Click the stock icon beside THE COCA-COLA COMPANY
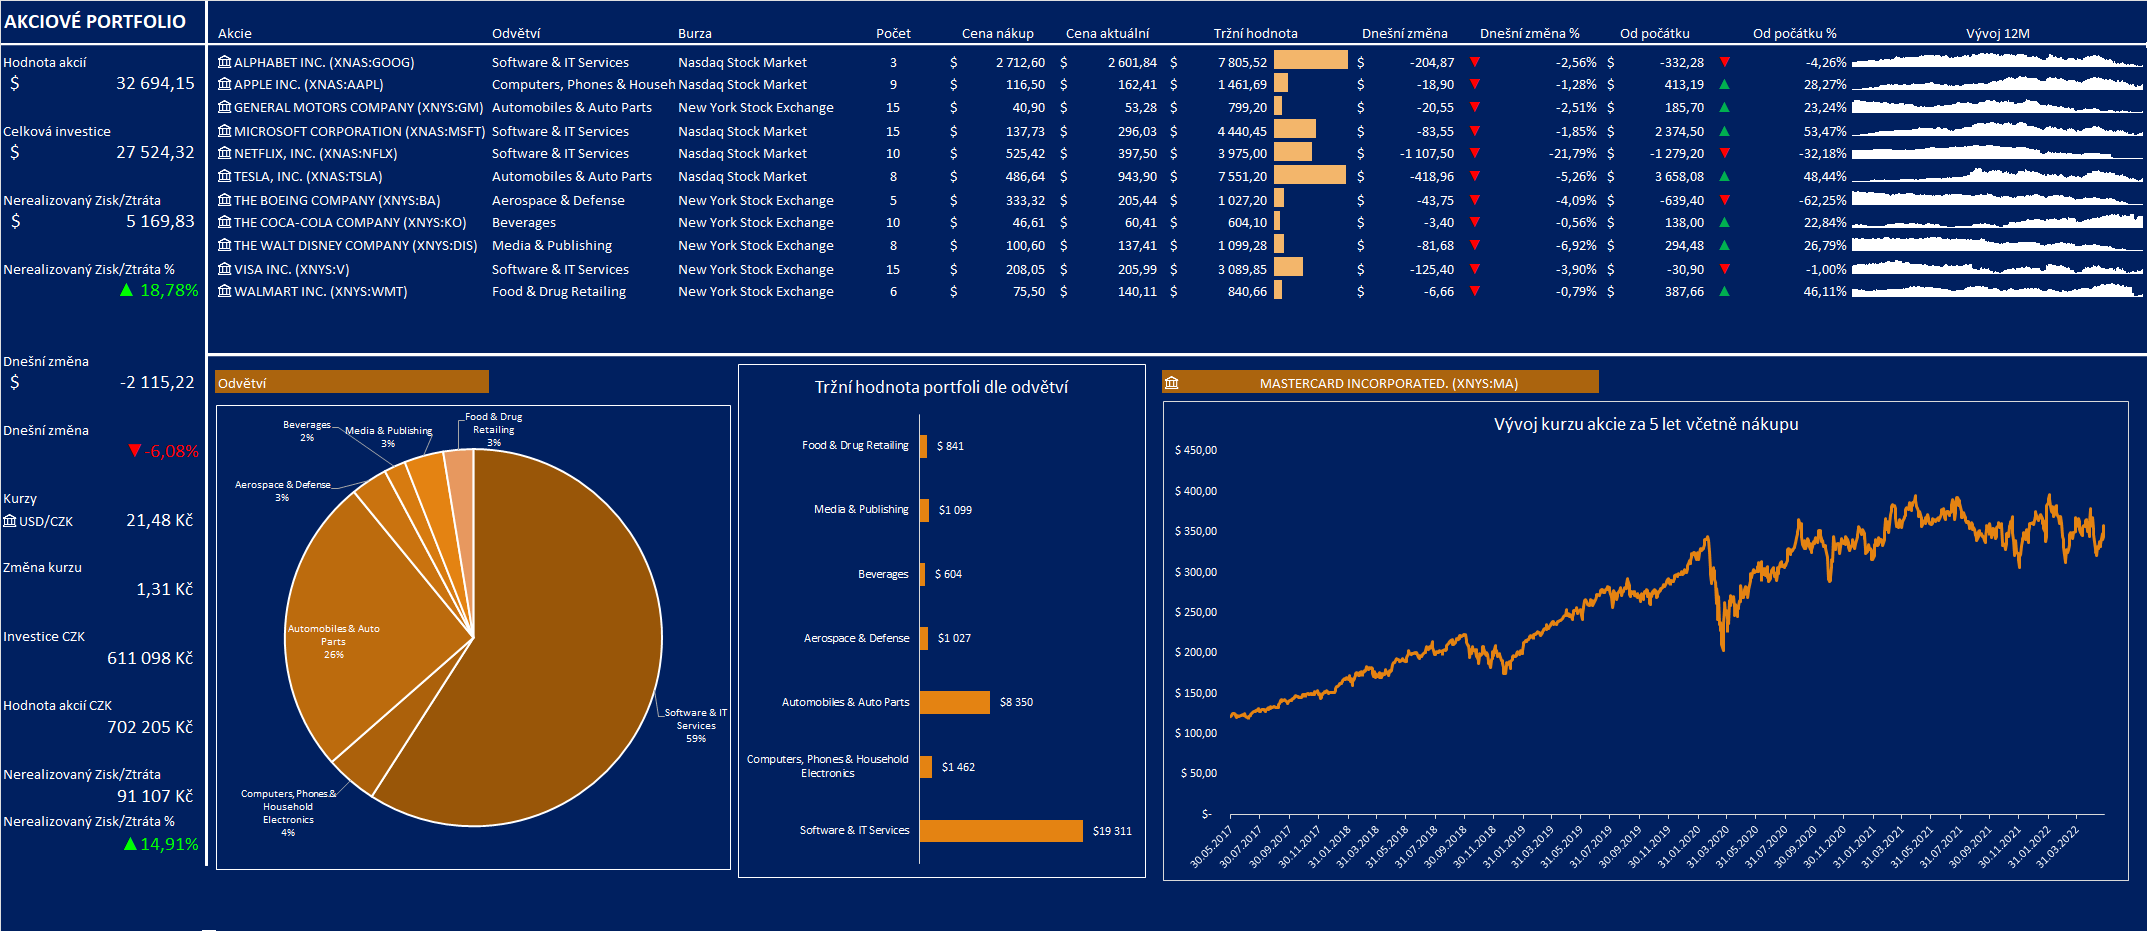Screen dimensions: 2147x931 (x=225, y=222)
